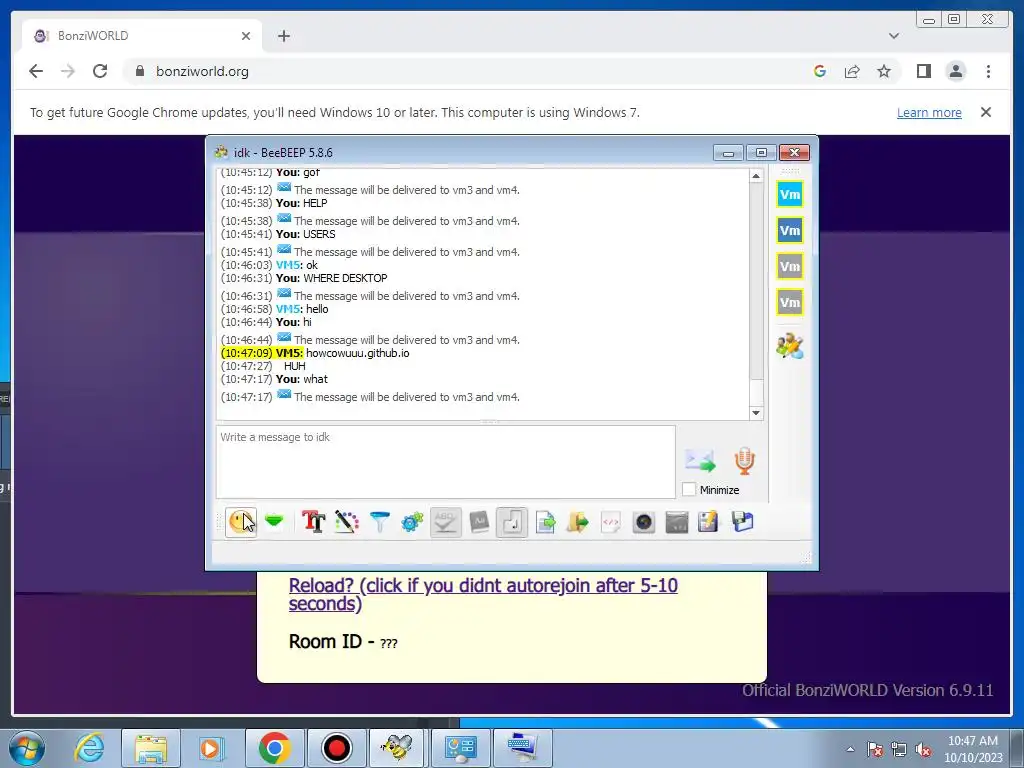Click the muted volume tray icon
Image resolution: width=1024 pixels, height=768 pixels.
point(923,750)
